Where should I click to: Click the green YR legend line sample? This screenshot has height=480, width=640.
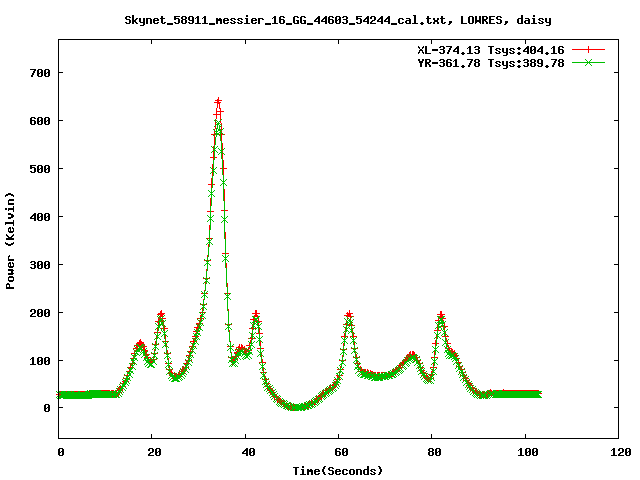coord(588,63)
